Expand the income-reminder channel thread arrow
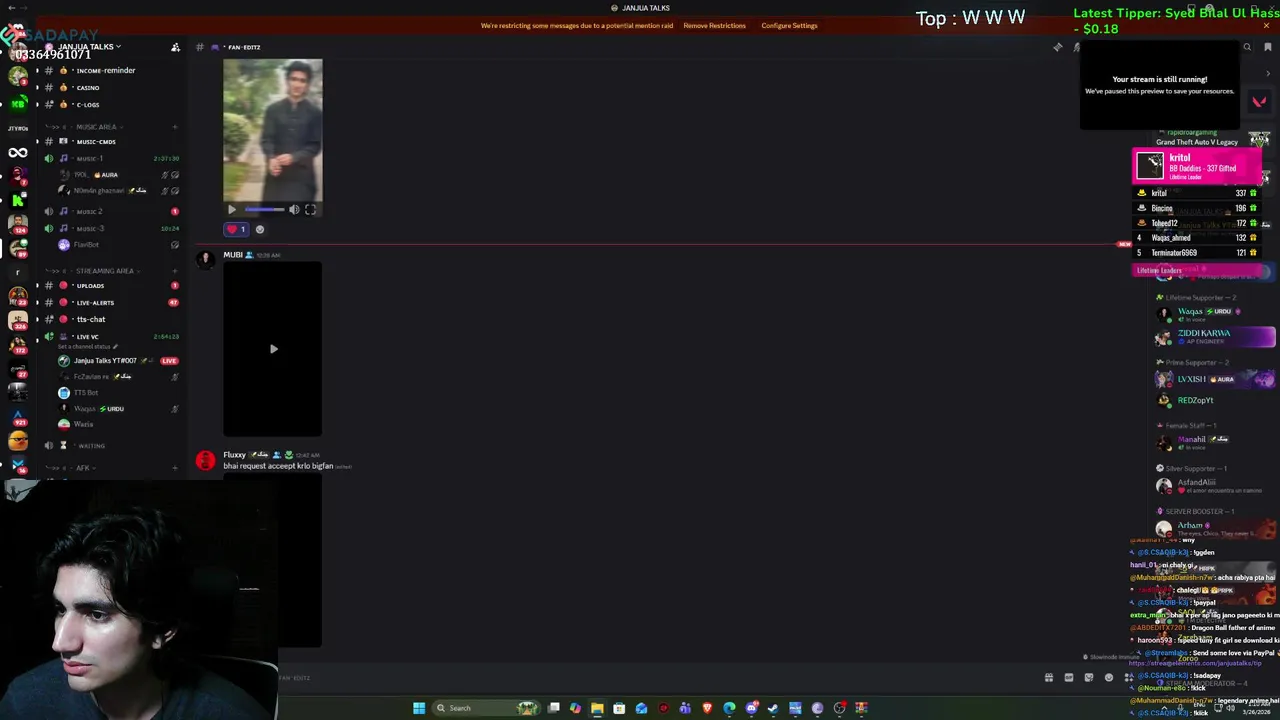Viewport: 1280px width, 720px height. tap(37, 70)
